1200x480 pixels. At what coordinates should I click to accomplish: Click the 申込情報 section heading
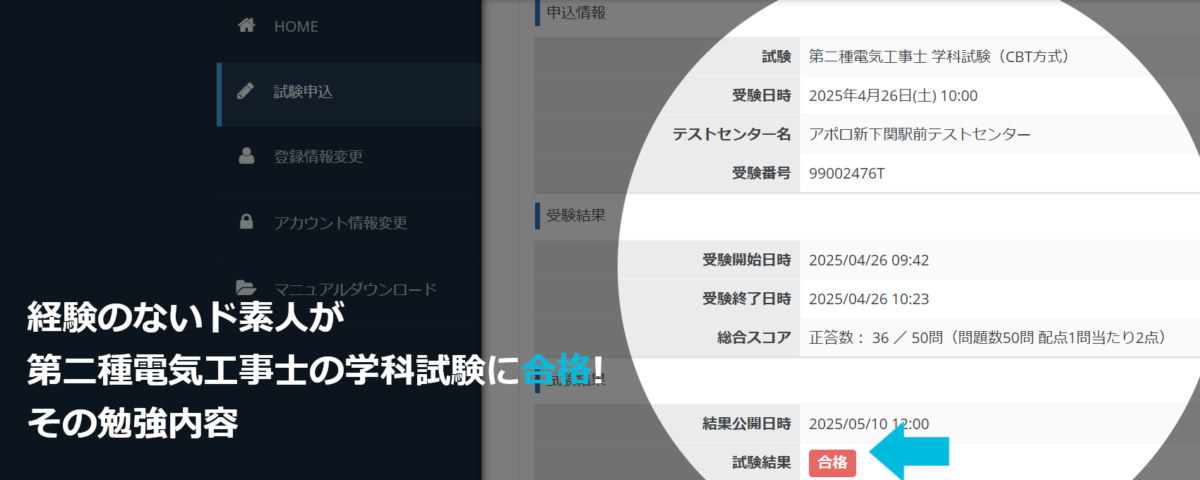point(576,13)
